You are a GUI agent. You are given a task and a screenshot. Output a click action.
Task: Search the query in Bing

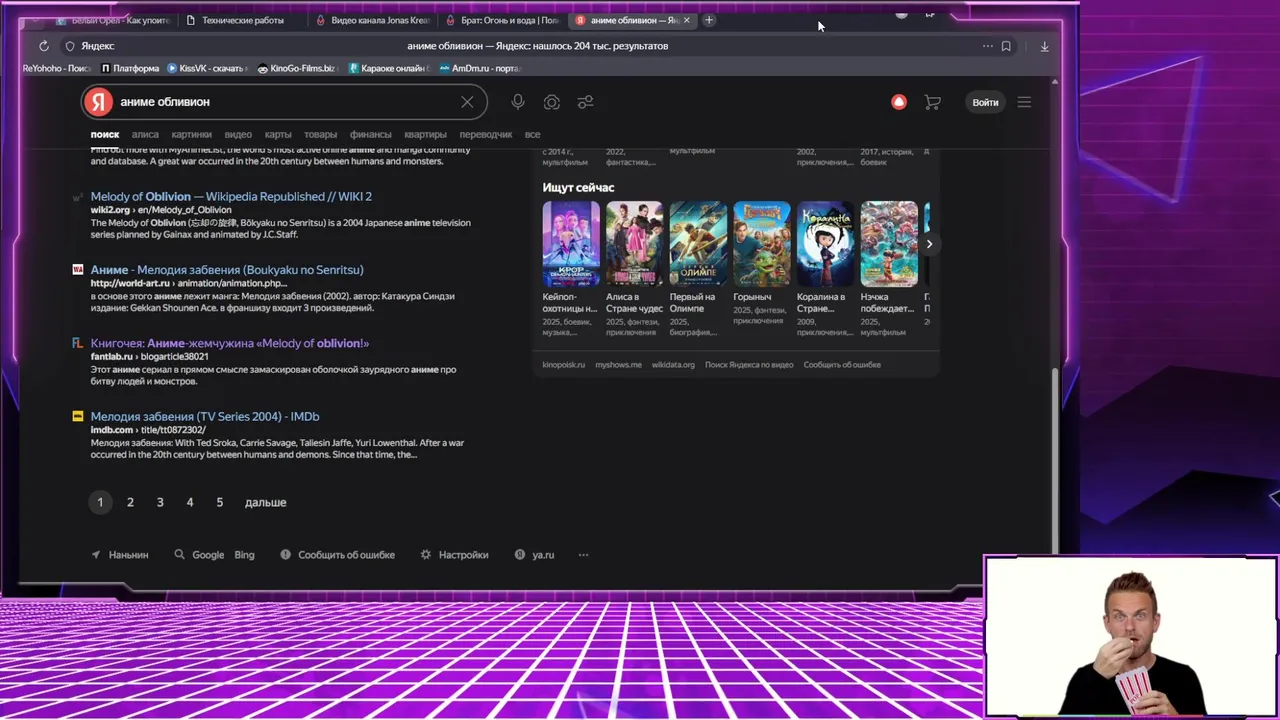[x=245, y=555]
